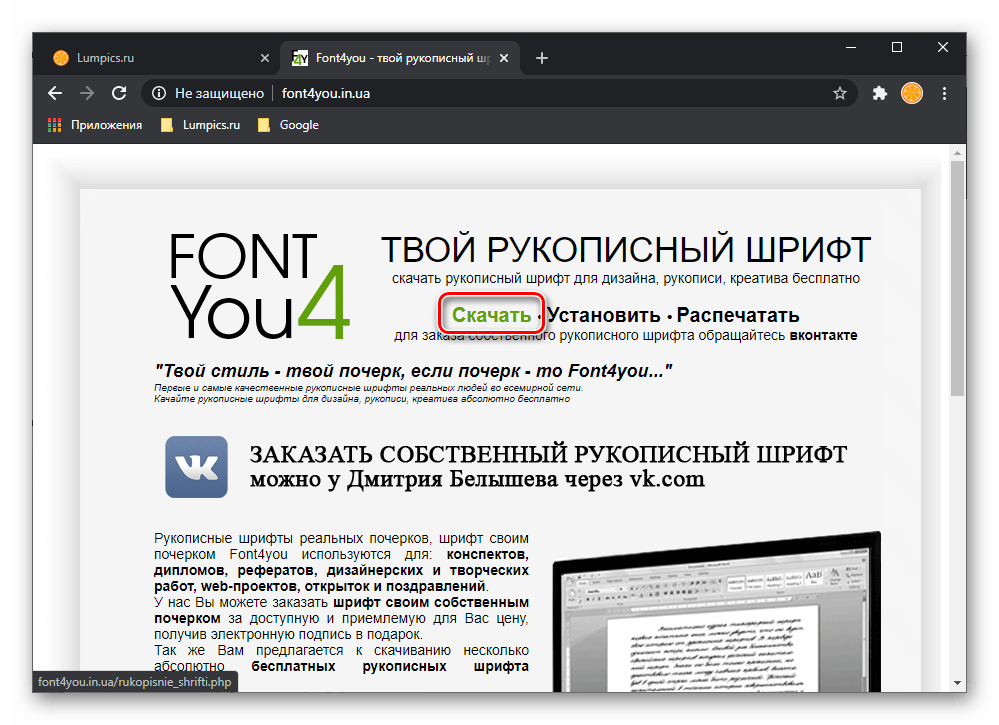Click the Скачать link

[x=491, y=315]
